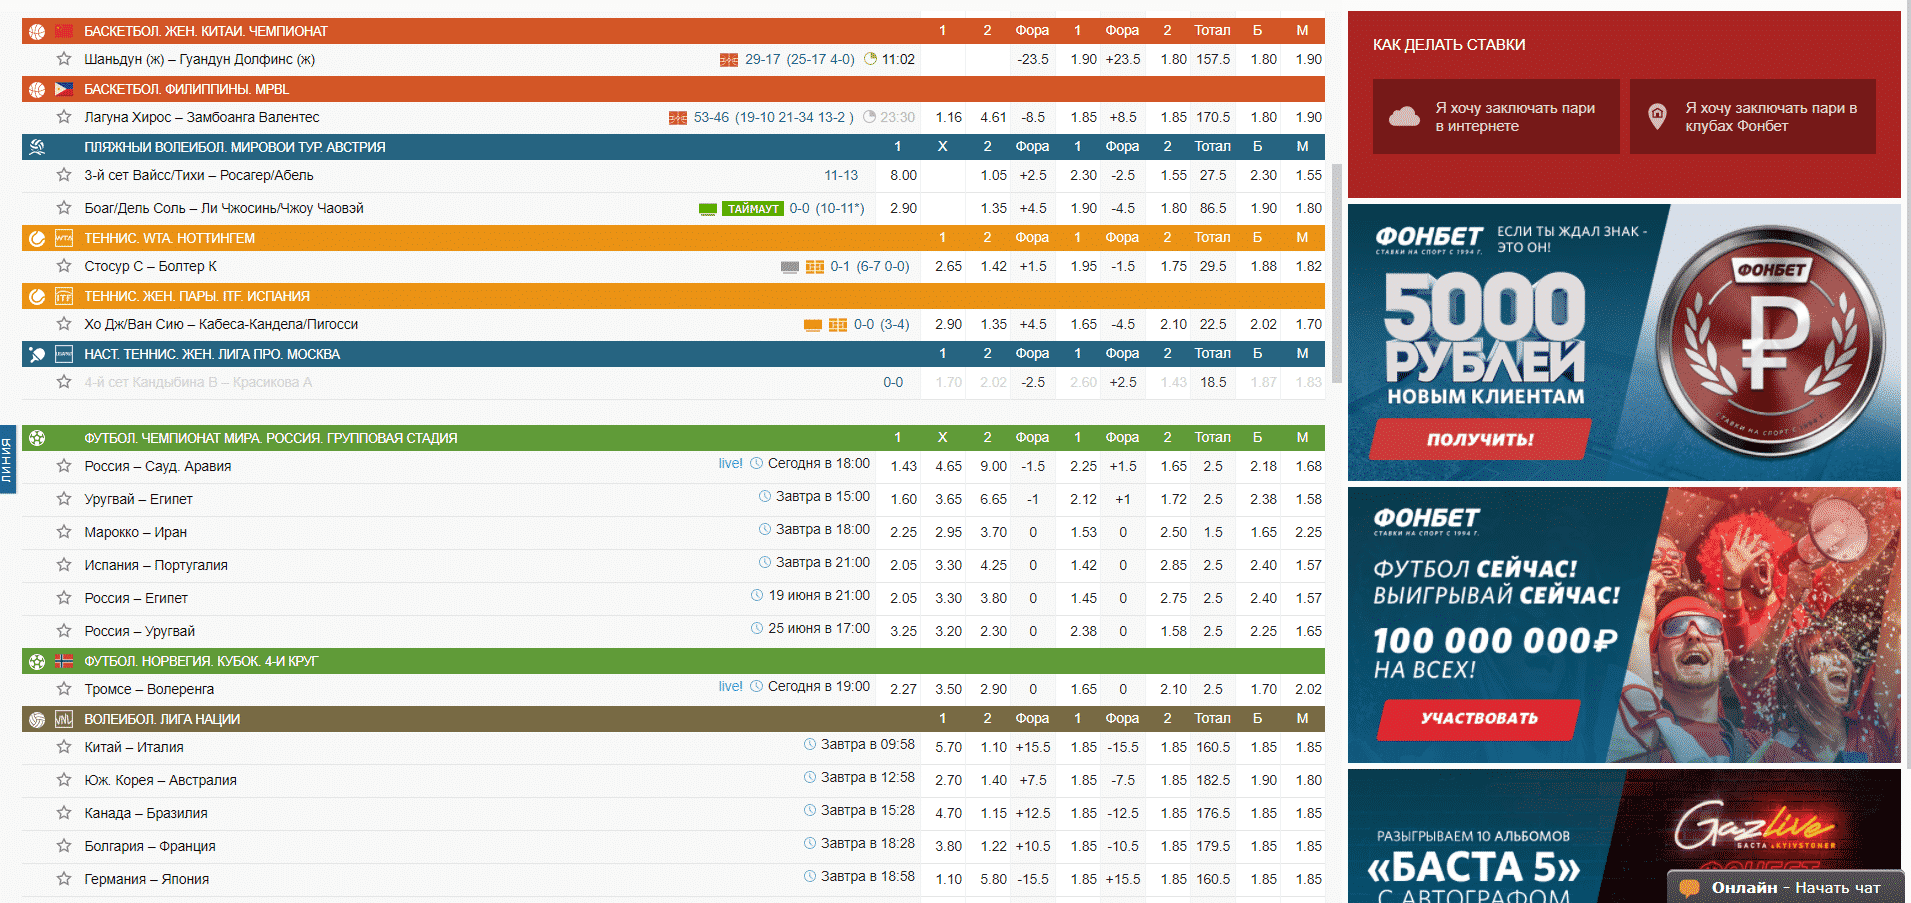Choose Я хочу заключать пари в клубах Фонбет

1752,117
